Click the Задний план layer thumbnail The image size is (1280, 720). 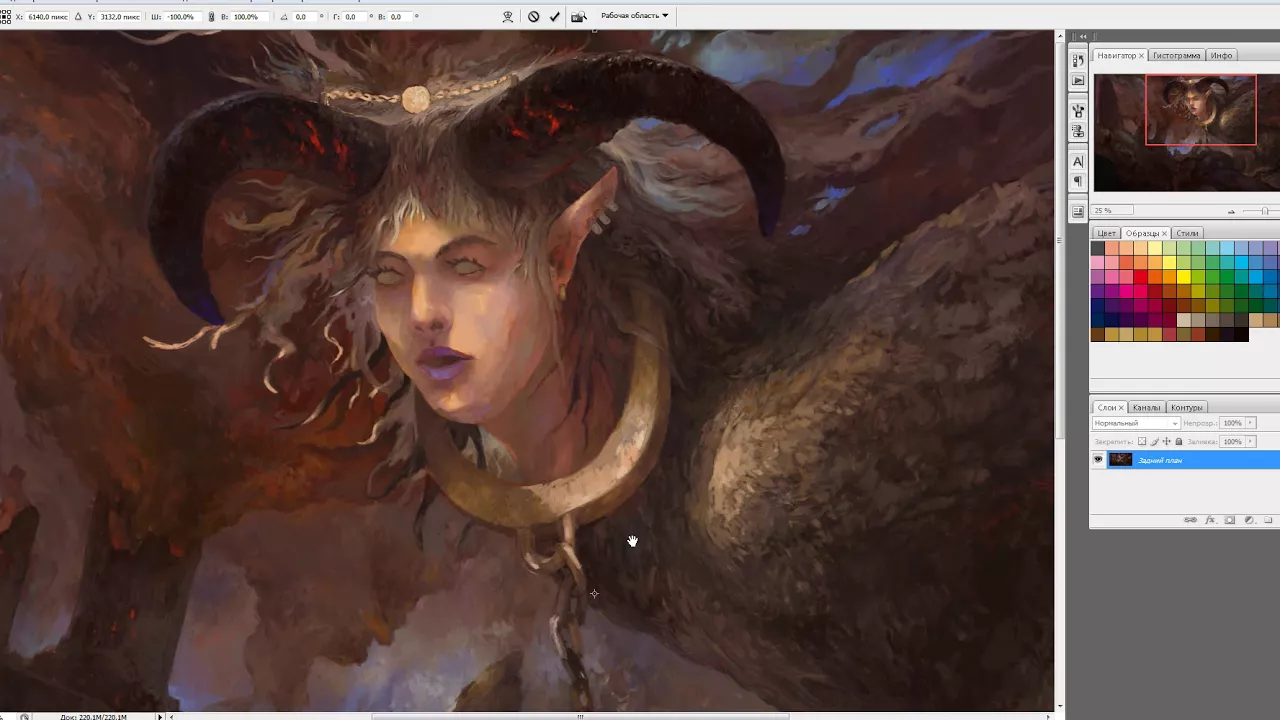pos(1120,459)
